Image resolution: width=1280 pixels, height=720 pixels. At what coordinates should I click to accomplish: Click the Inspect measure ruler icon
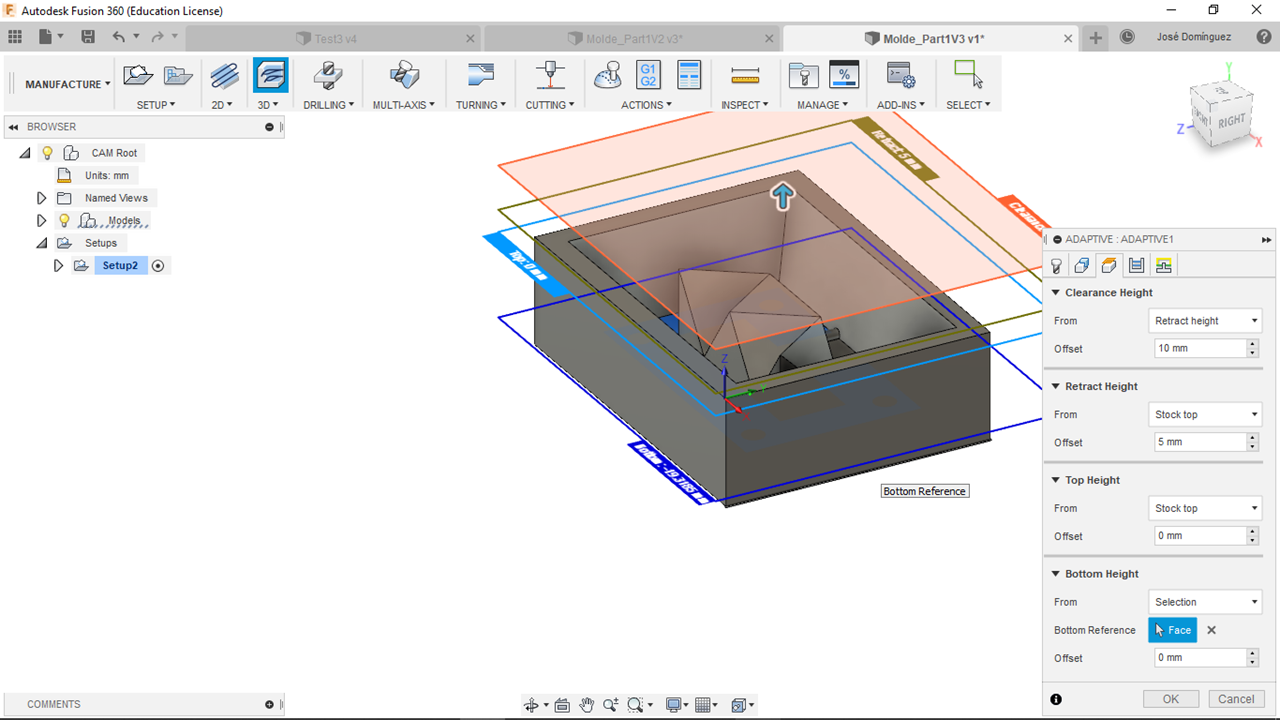click(745, 76)
